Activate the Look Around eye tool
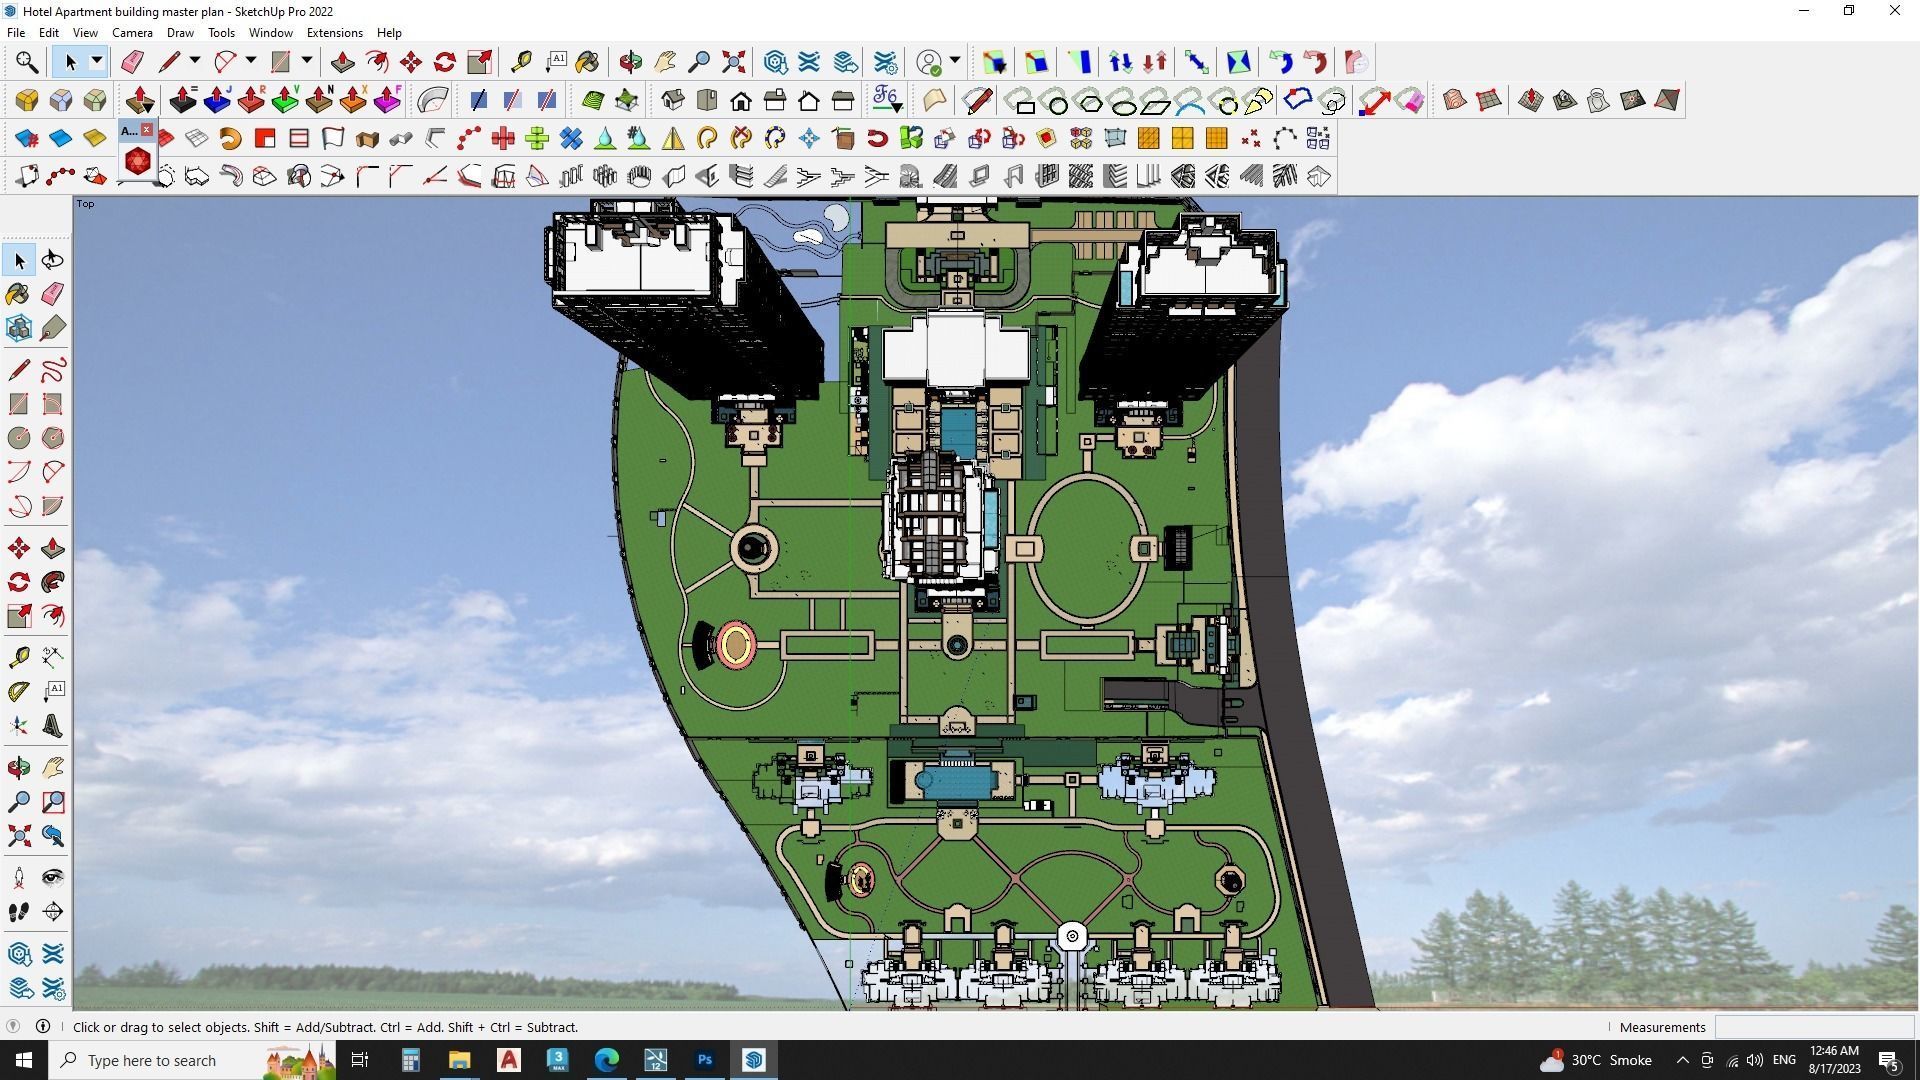Viewport: 1920px width, 1080px height. click(x=53, y=878)
